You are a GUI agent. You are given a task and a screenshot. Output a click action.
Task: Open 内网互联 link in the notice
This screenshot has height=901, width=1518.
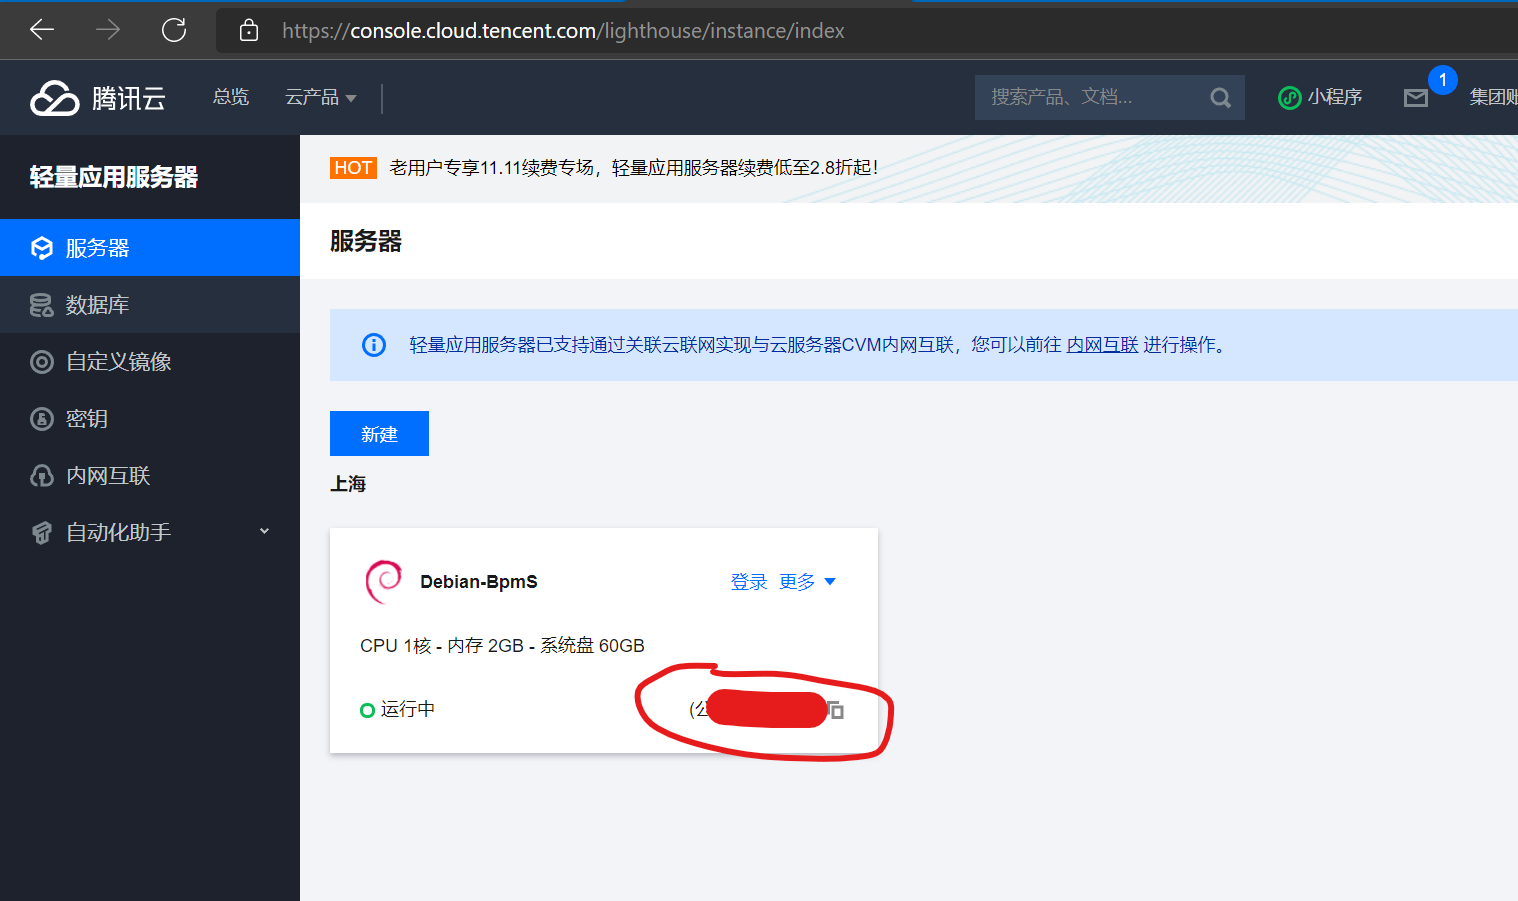pyautogui.click(x=1102, y=344)
